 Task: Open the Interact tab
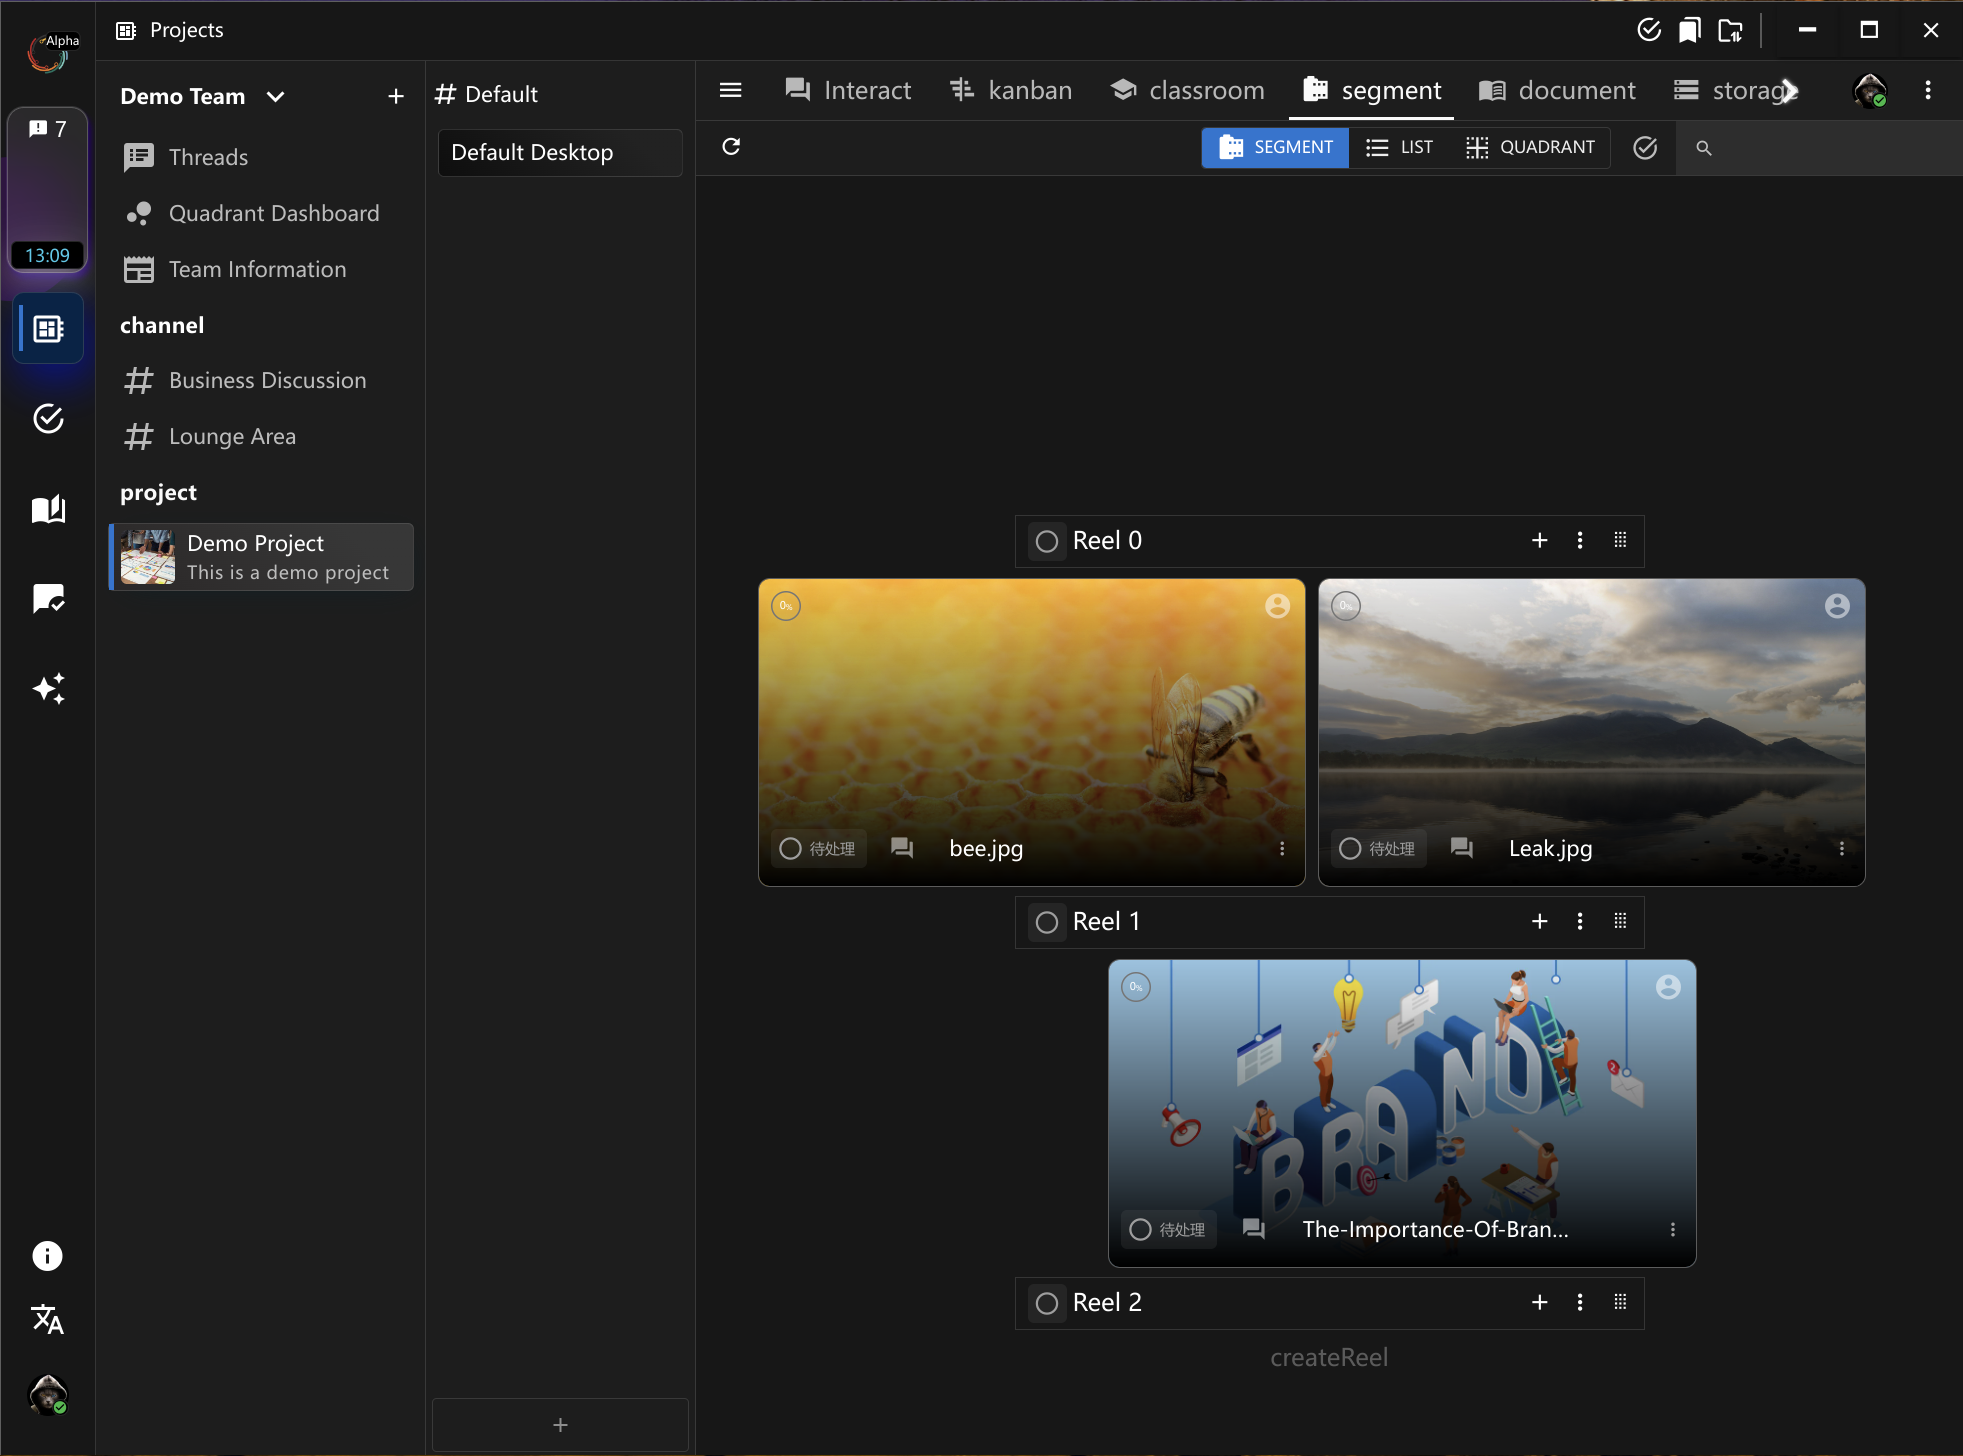(x=848, y=90)
